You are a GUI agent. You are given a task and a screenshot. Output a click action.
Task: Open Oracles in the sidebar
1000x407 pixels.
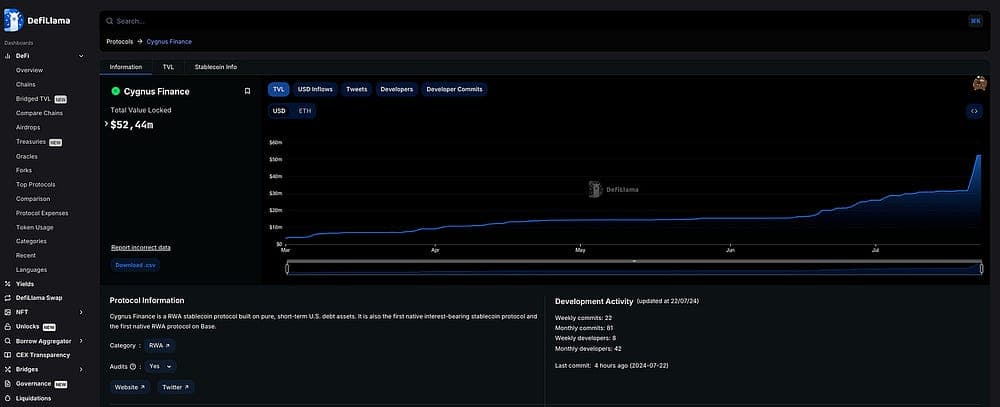27,156
